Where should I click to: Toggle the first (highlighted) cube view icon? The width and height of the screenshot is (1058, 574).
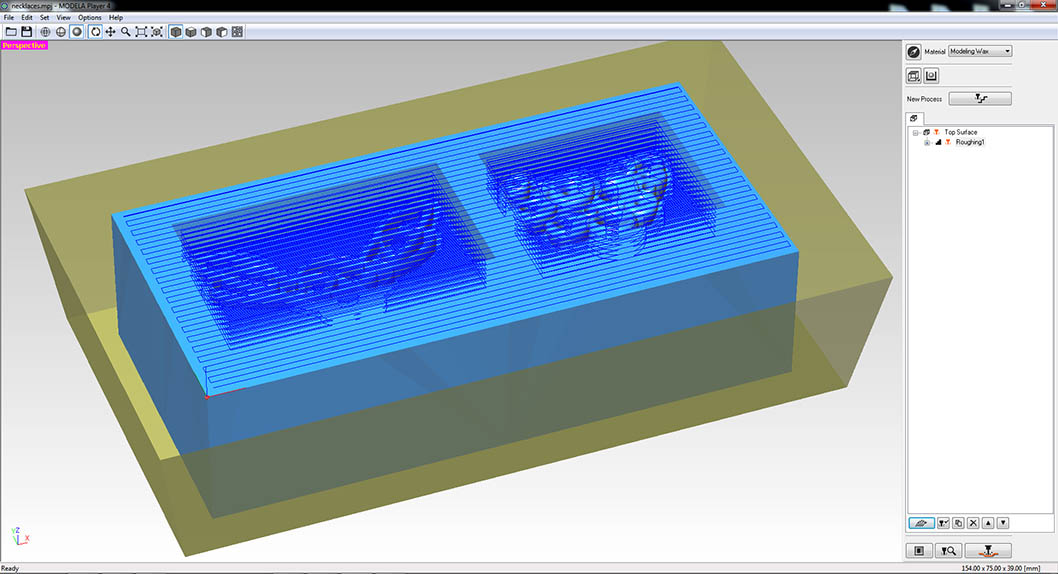pyautogui.click(x=175, y=32)
